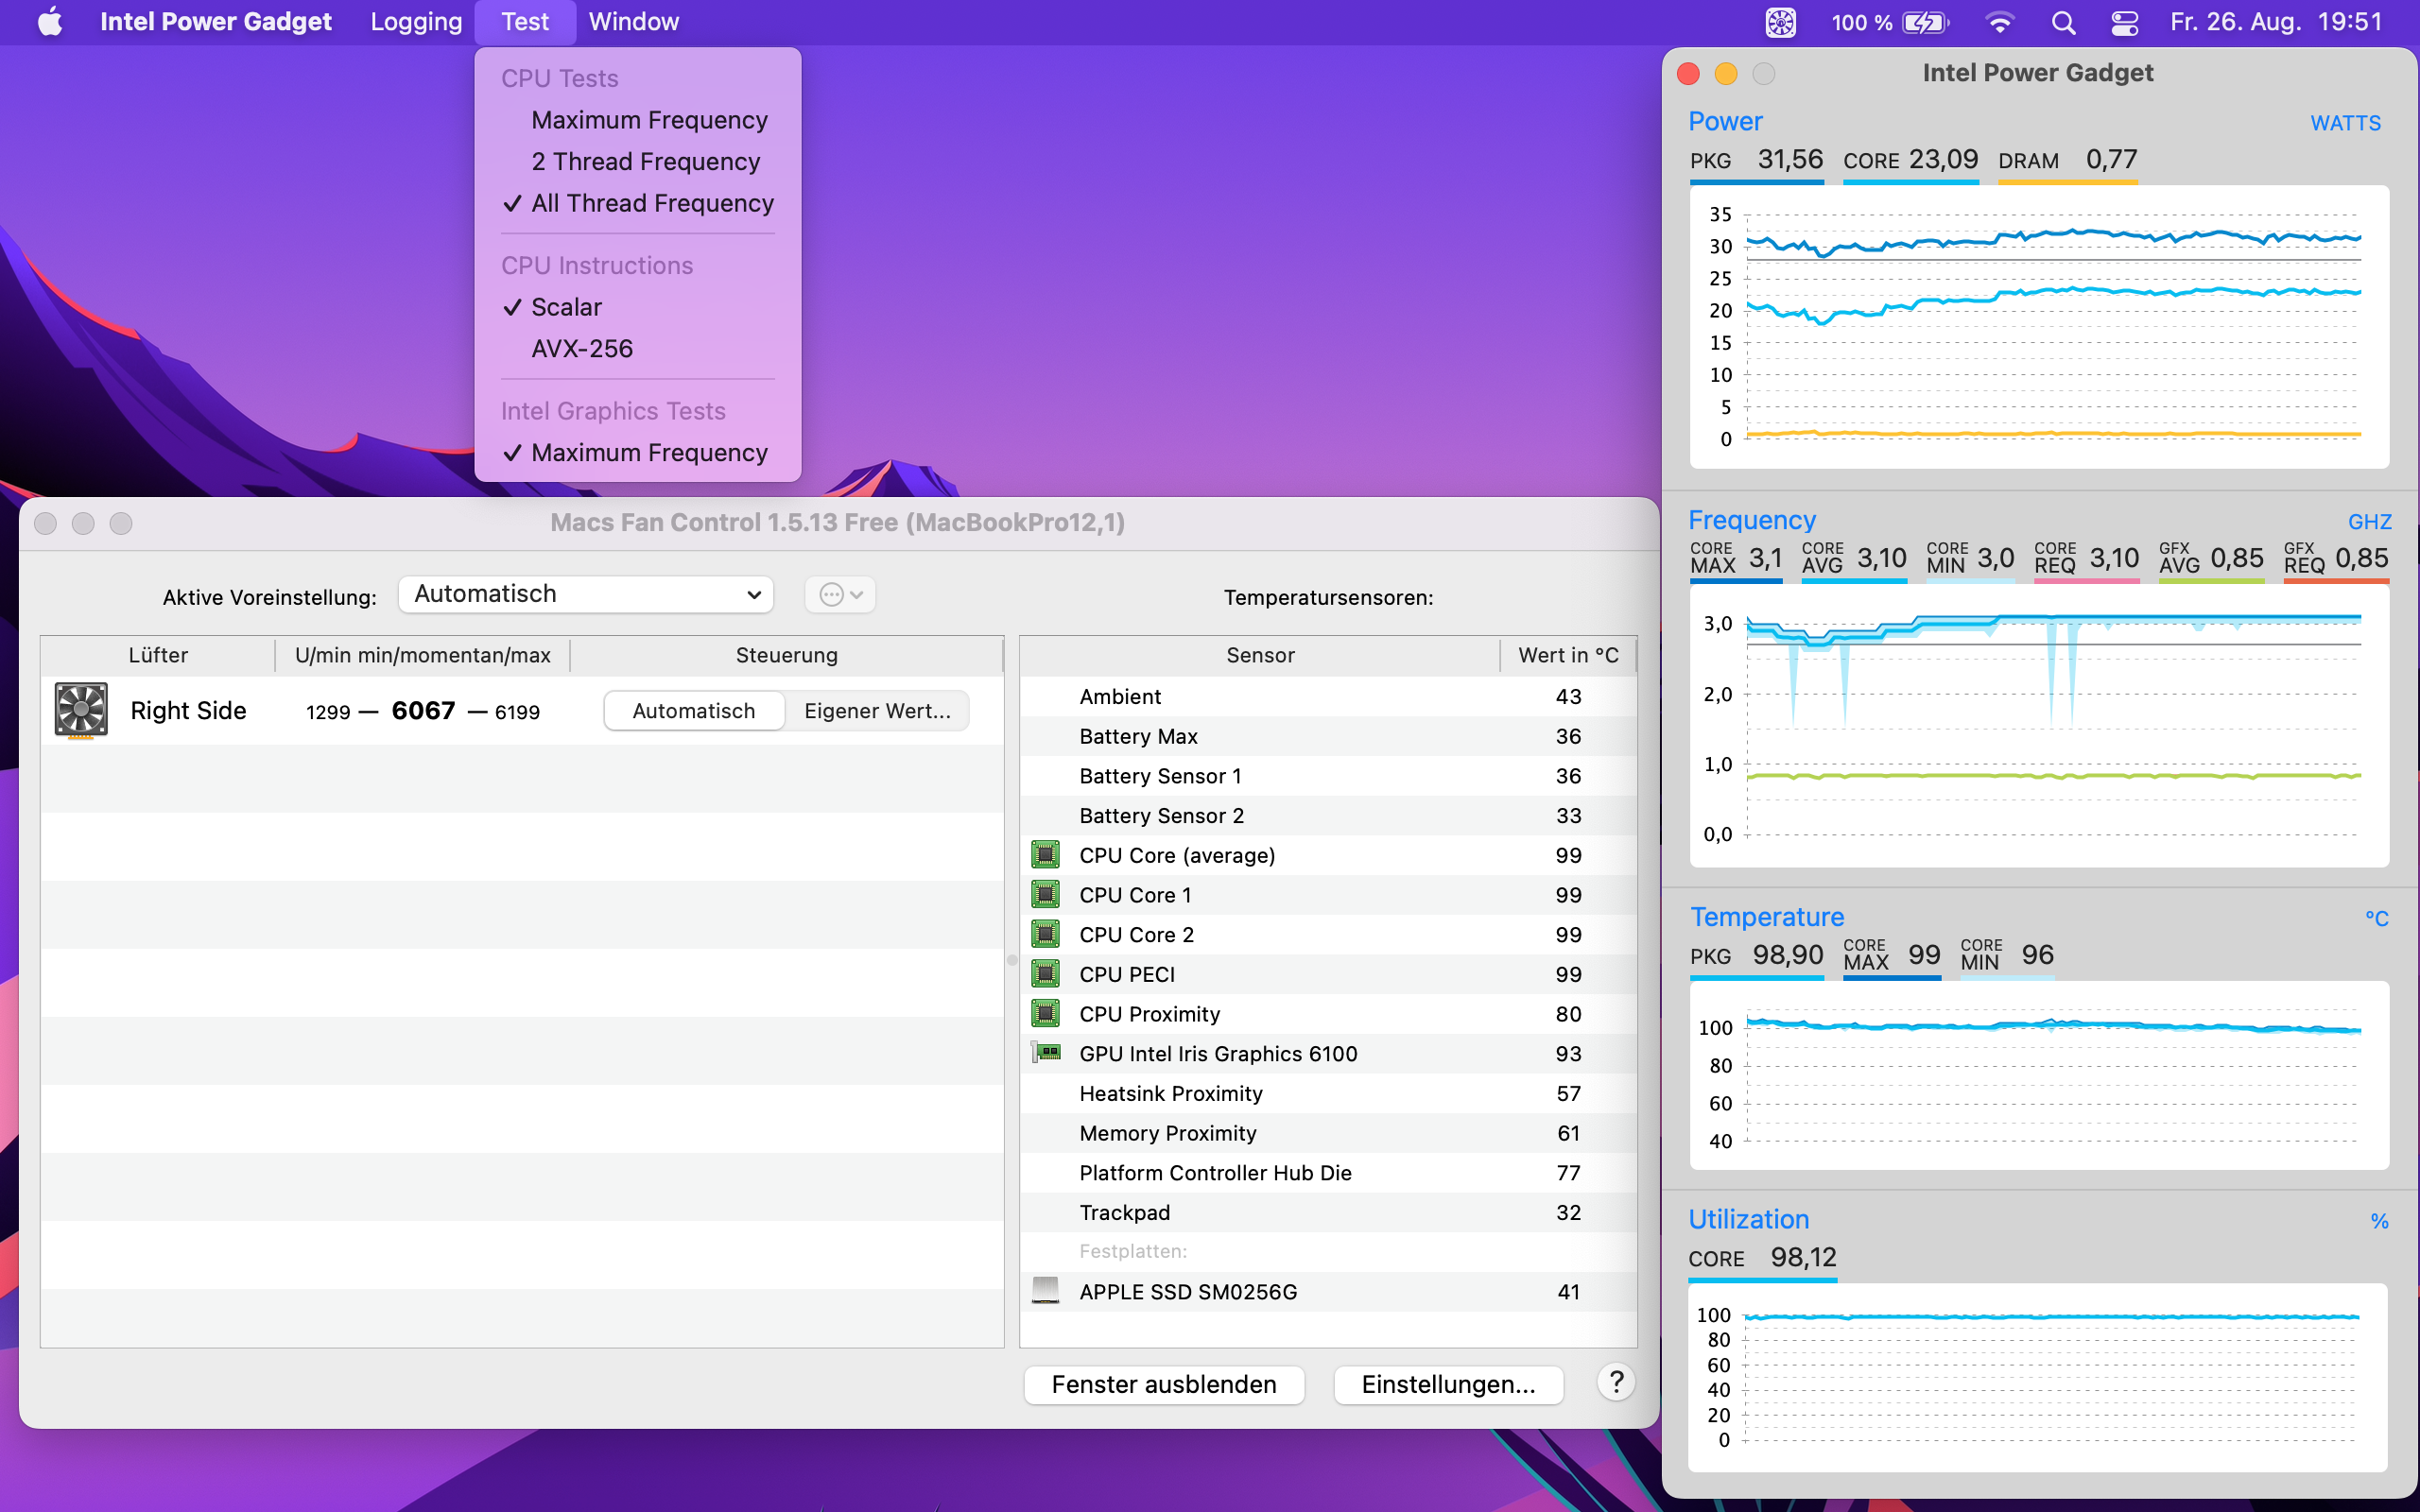
Task: Open Einstellungen... settings
Action: tap(1448, 1384)
